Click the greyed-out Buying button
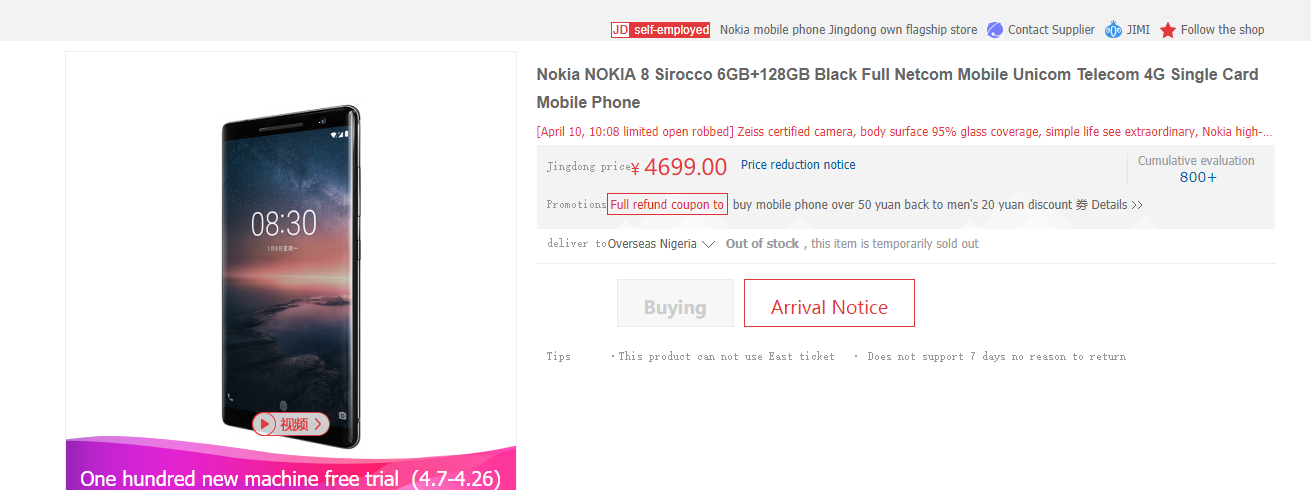Screen dimensions: 1311x490 click(675, 303)
